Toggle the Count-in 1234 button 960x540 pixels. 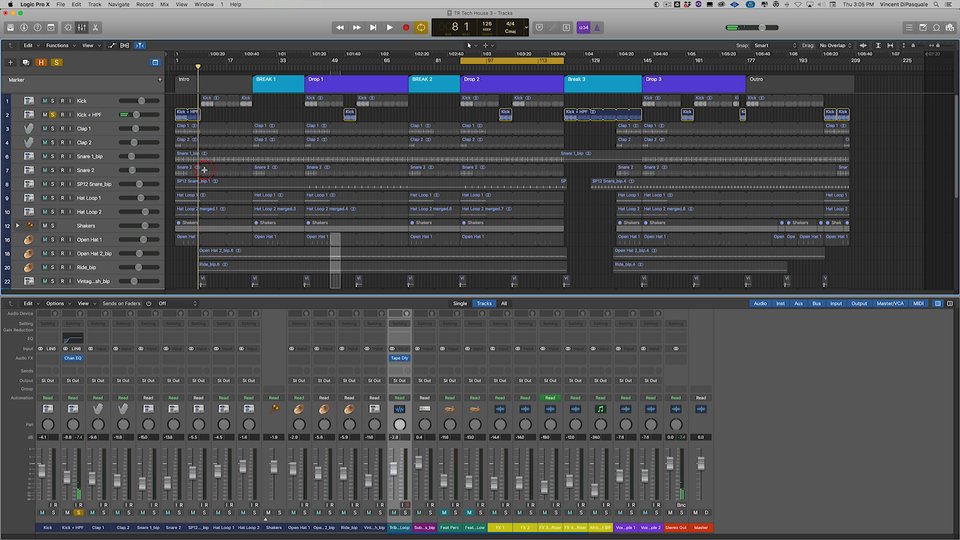click(x=583, y=28)
